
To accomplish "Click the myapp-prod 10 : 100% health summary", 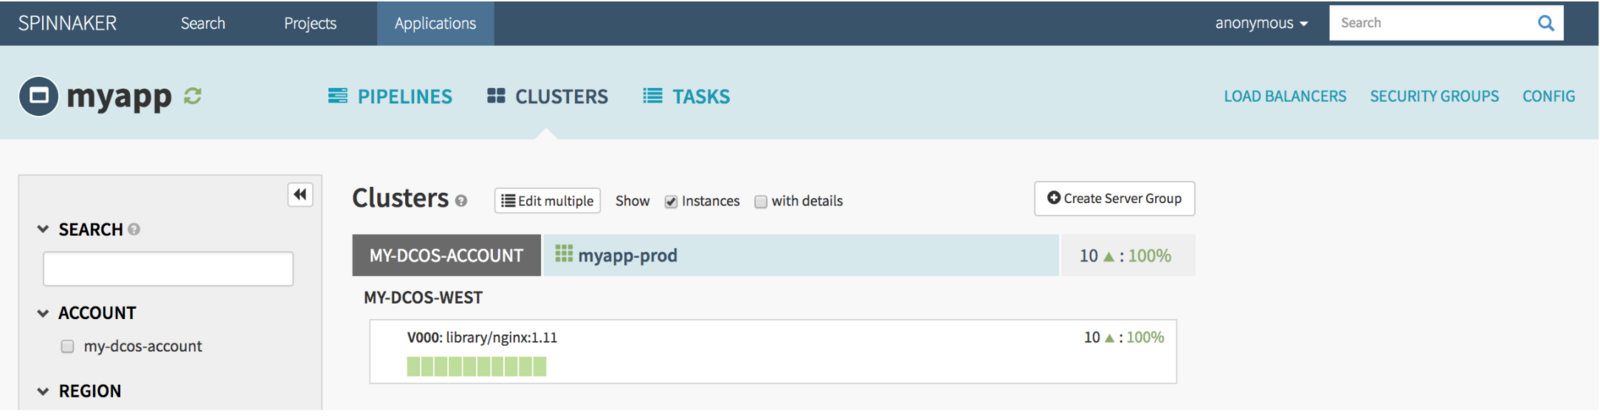I will pyautogui.click(x=1125, y=255).
